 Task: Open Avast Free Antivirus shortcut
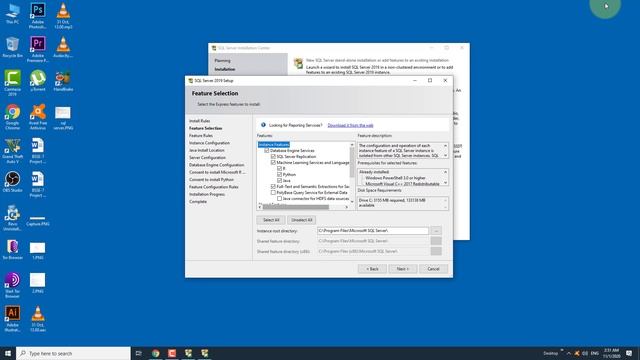[38, 117]
